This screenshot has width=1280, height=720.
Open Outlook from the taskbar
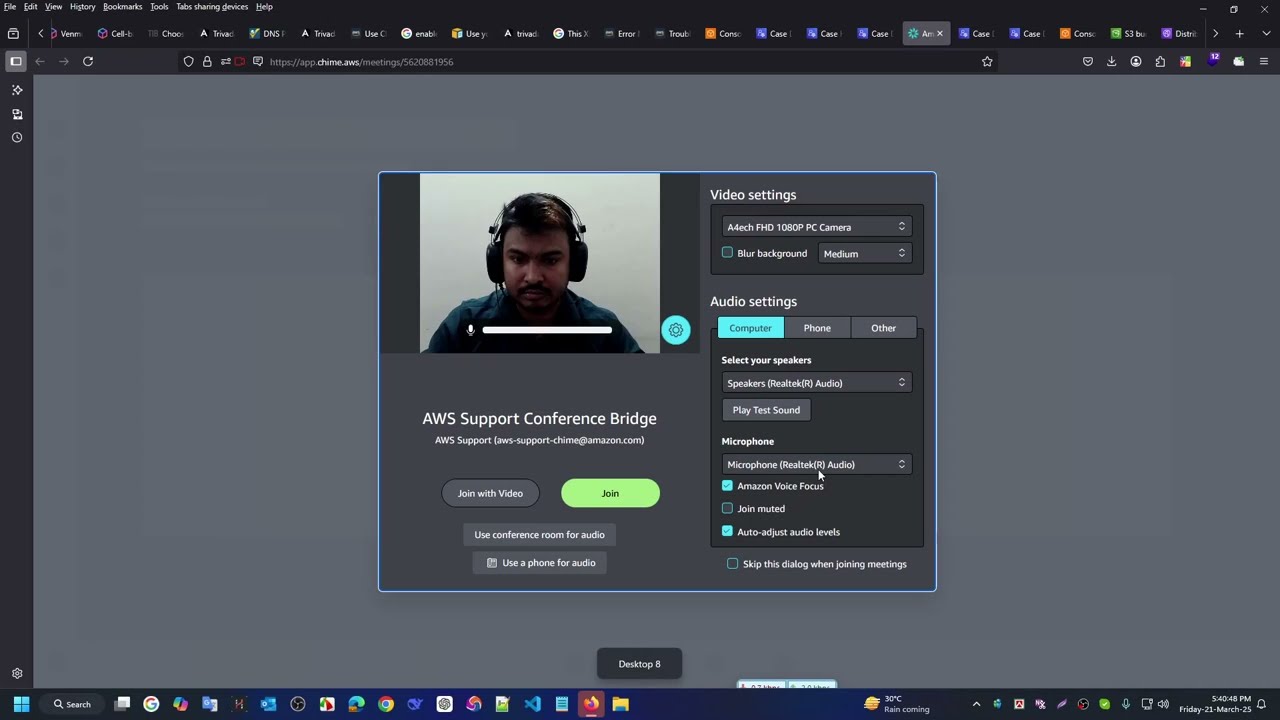[x=268, y=704]
